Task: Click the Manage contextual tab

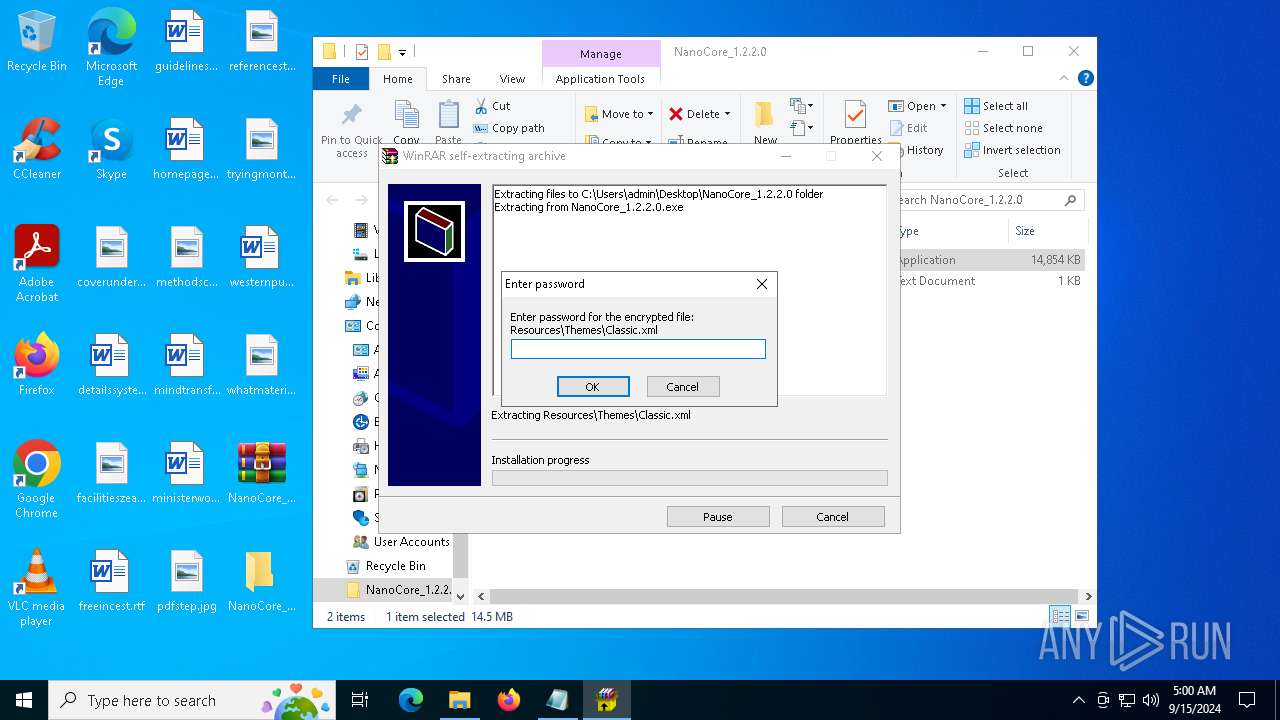Action: click(x=600, y=54)
